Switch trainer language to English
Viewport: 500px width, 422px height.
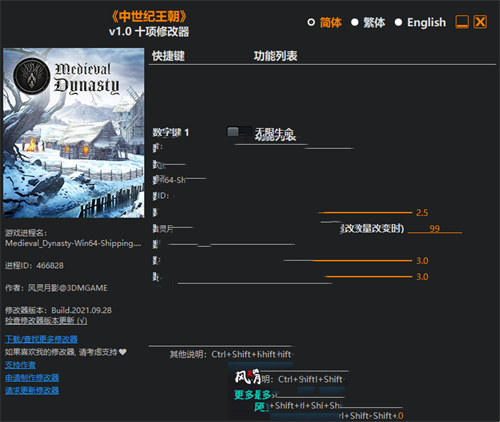pyautogui.click(x=398, y=22)
